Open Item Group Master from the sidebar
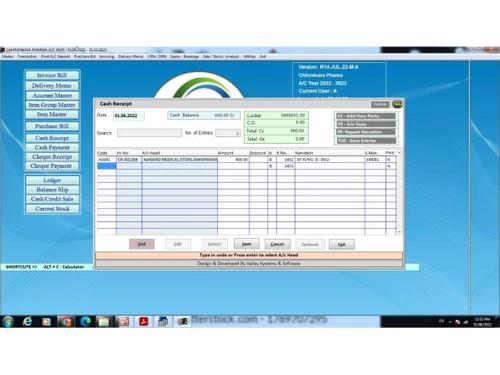500x375 pixels. pos(52,105)
